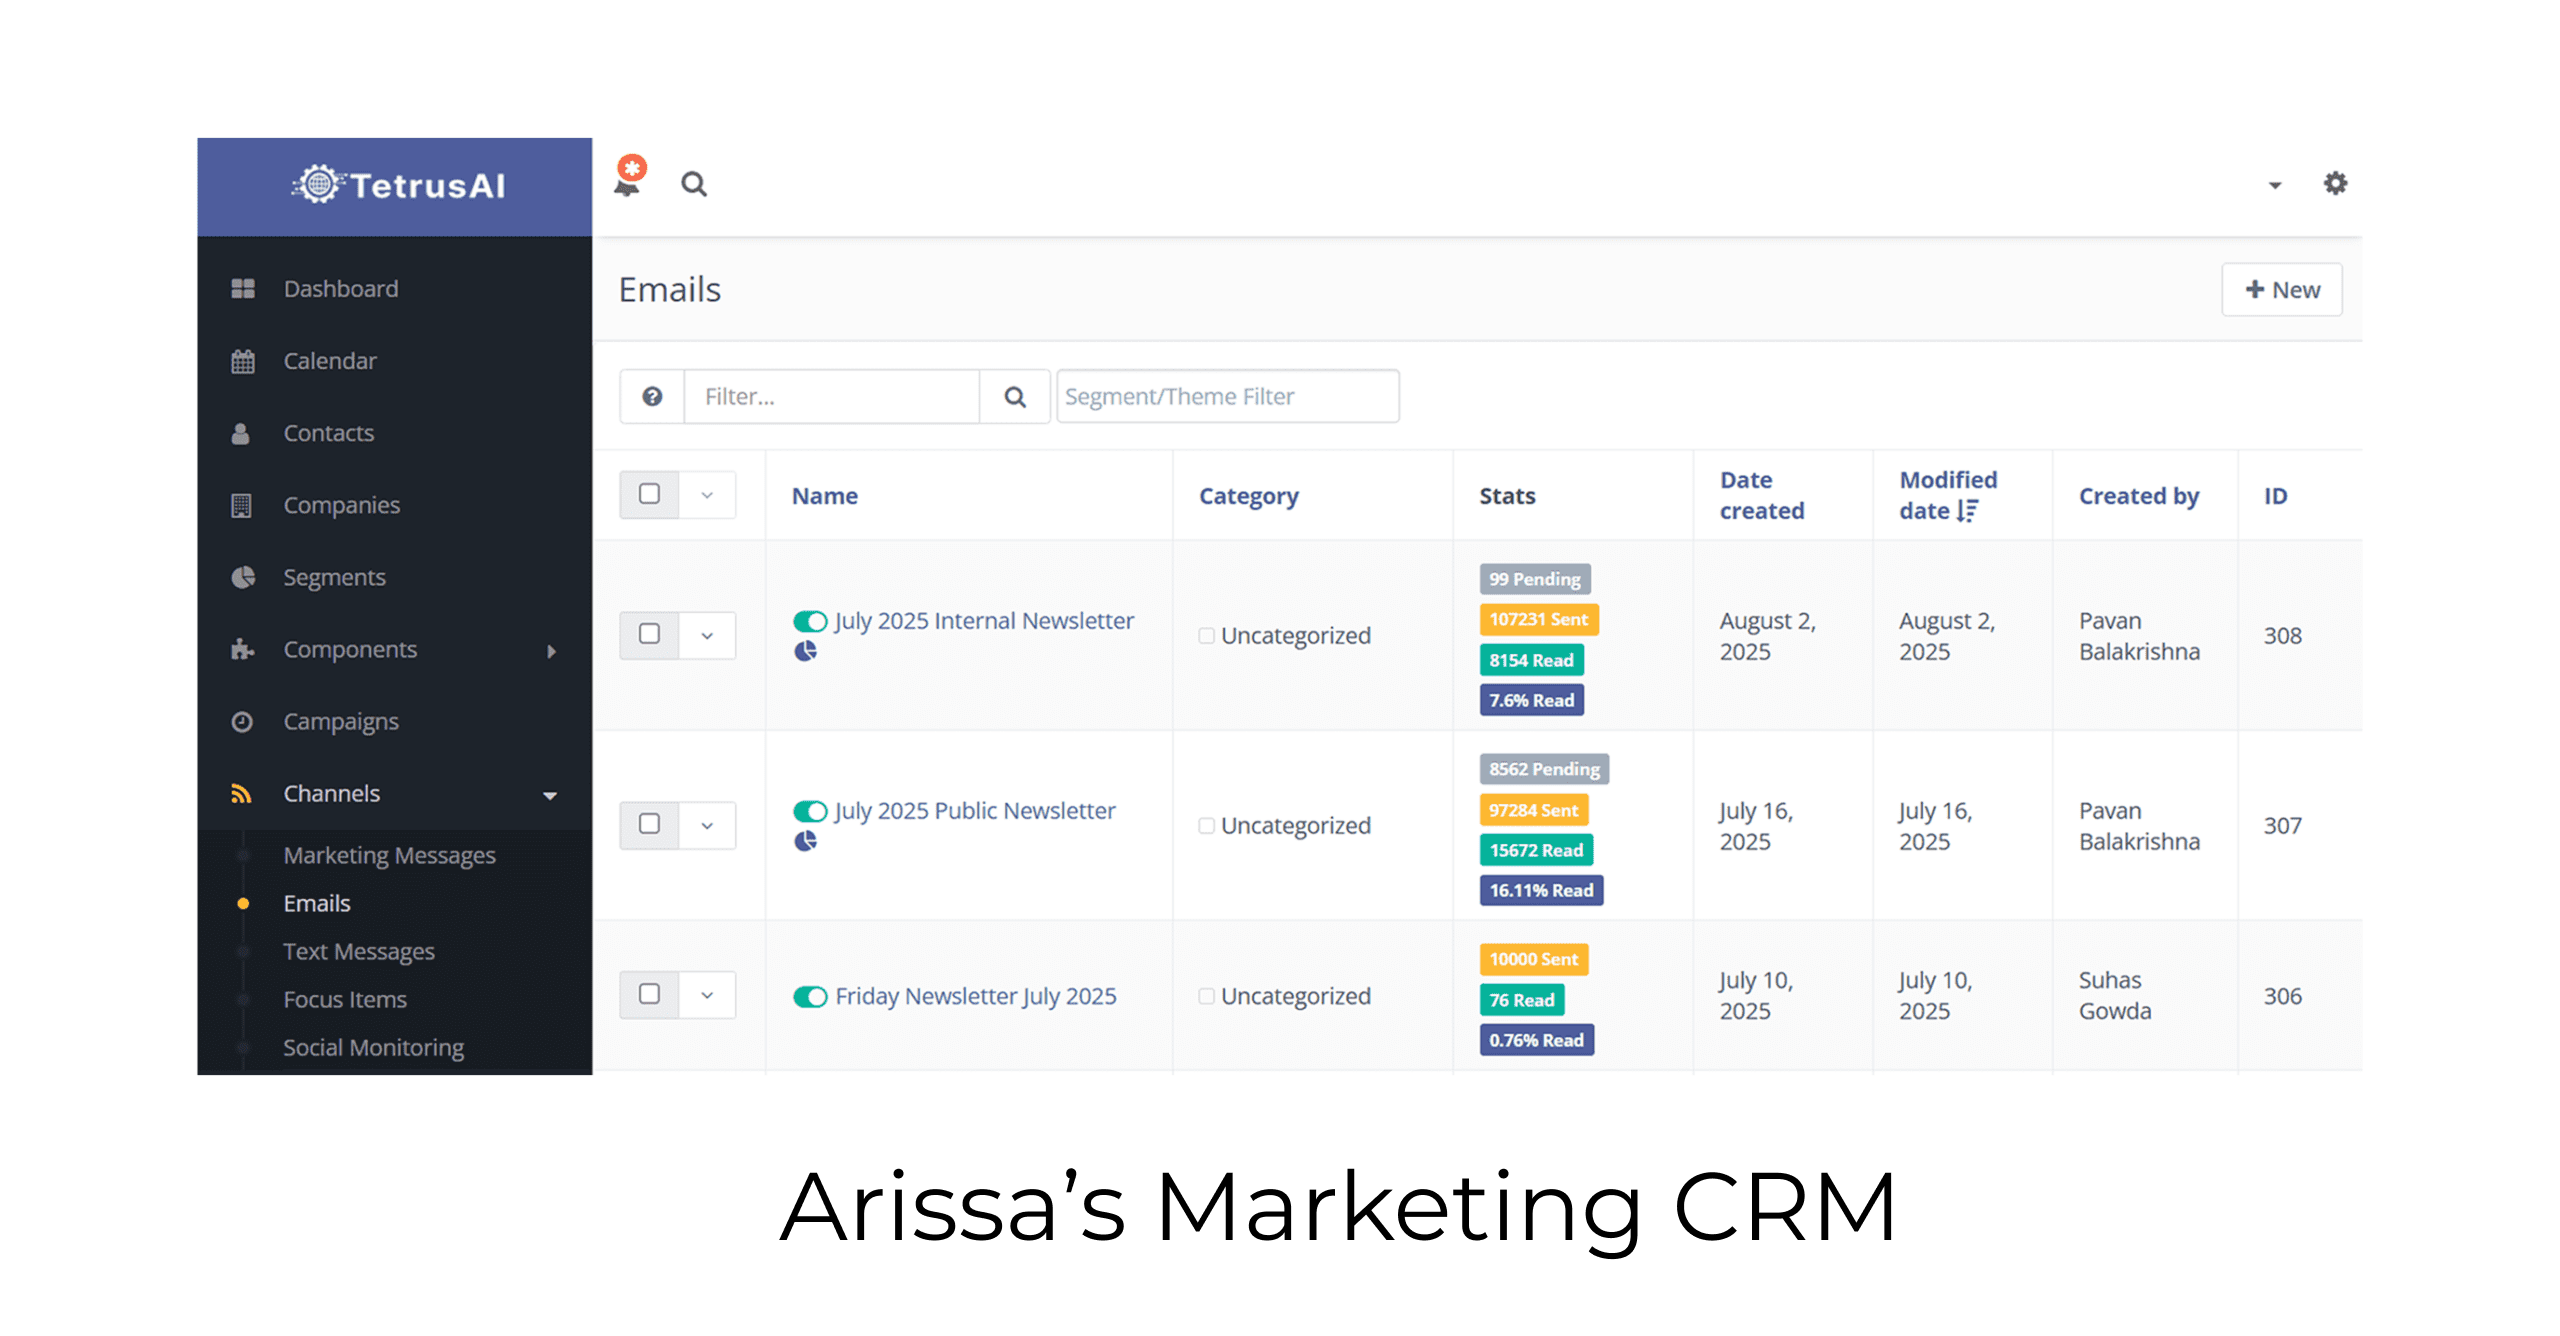Open Dashboard in the sidebar

tap(340, 289)
